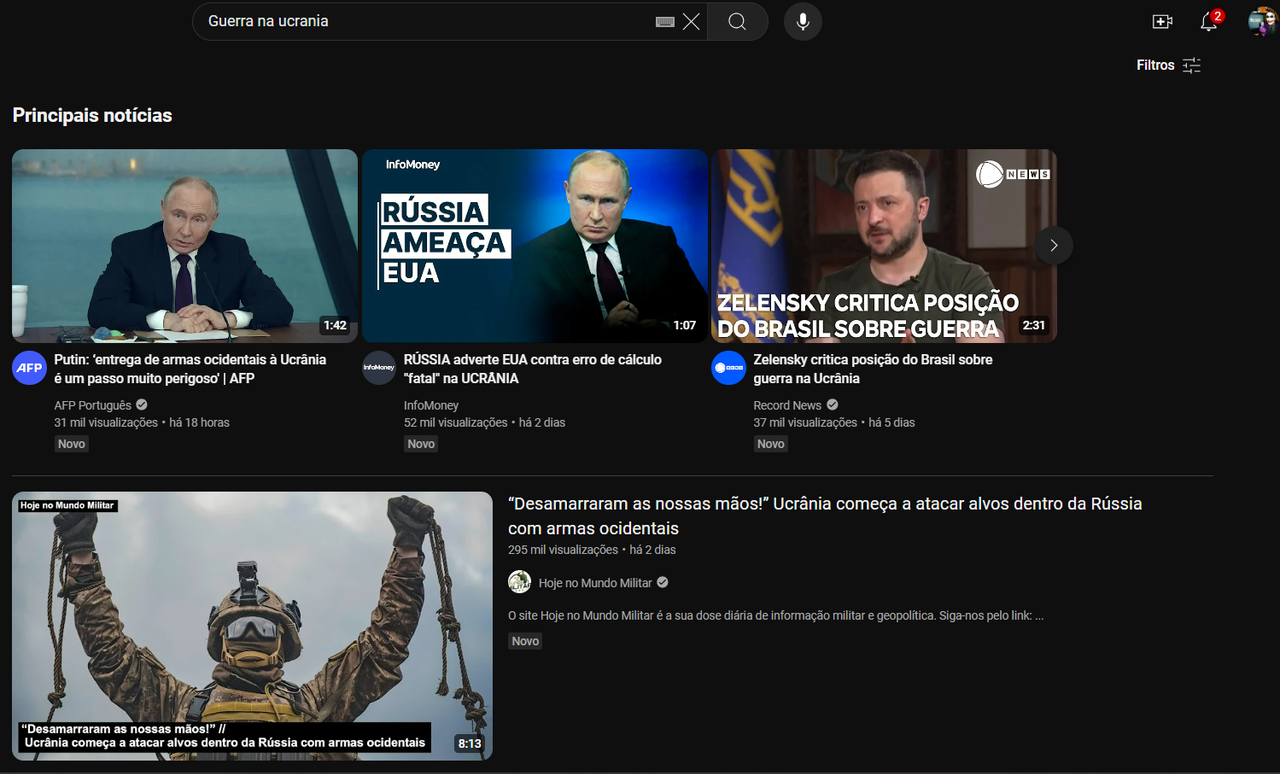
Task: Click the 1:07 duration badge
Action: point(684,326)
